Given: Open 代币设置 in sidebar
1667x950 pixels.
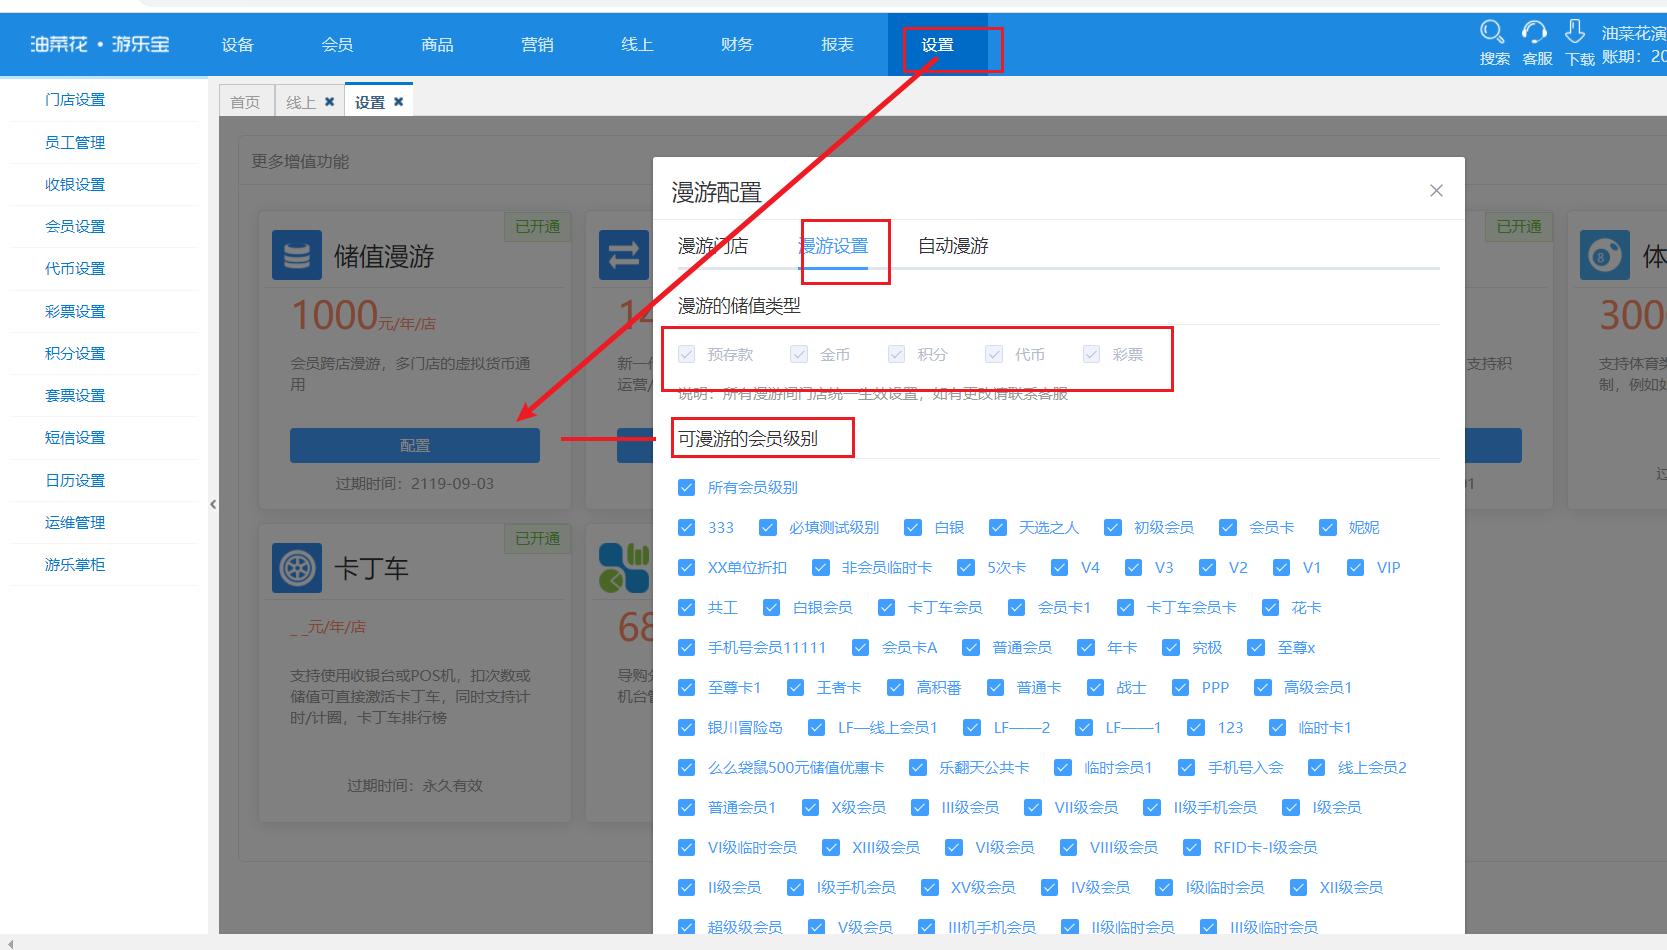Looking at the screenshot, I should tap(75, 269).
